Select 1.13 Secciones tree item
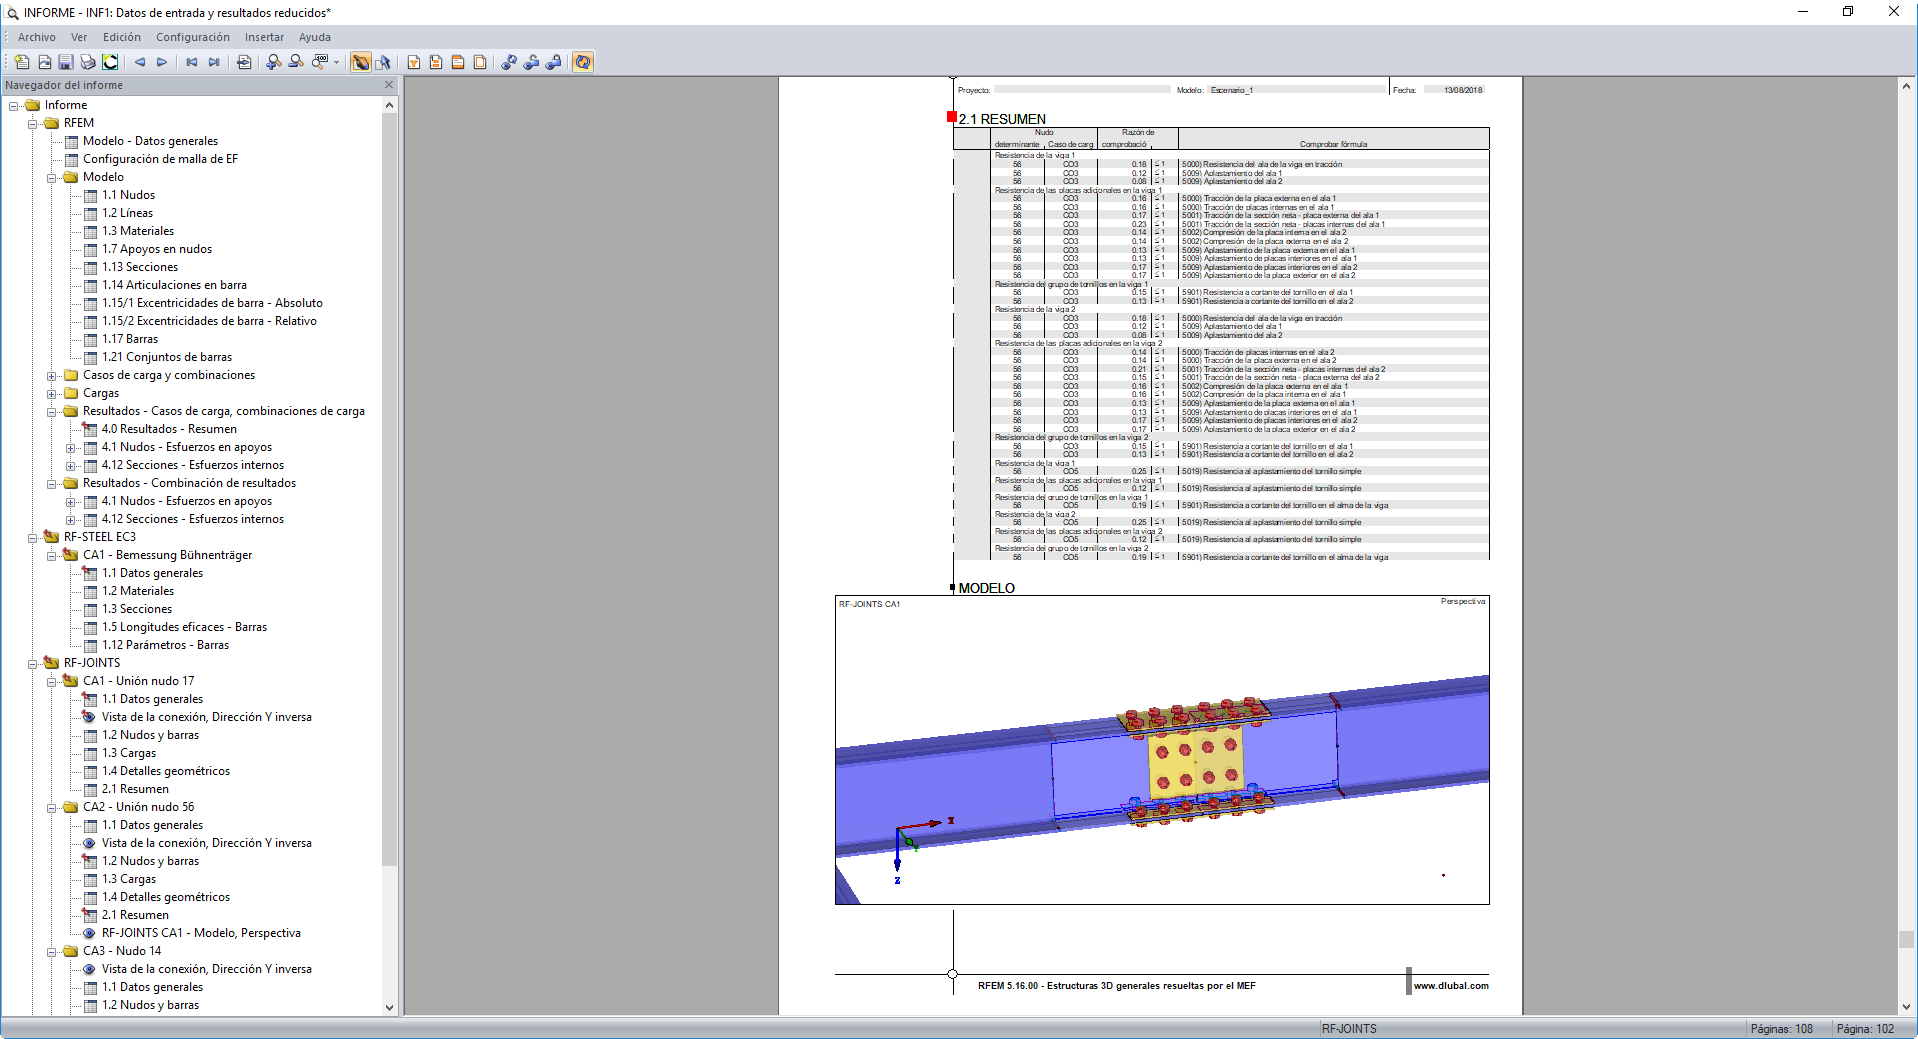1918x1039 pixels. pyautogui.click(x=140, y=267)
